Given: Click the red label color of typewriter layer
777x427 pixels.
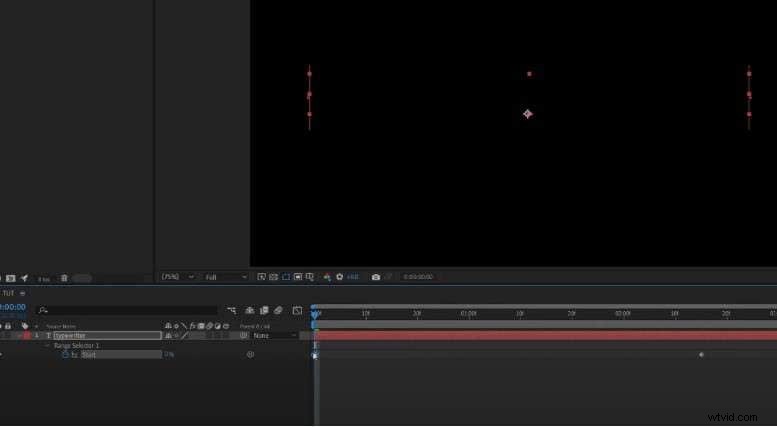Looking at the screenshot, I should [x=26, y=335].
